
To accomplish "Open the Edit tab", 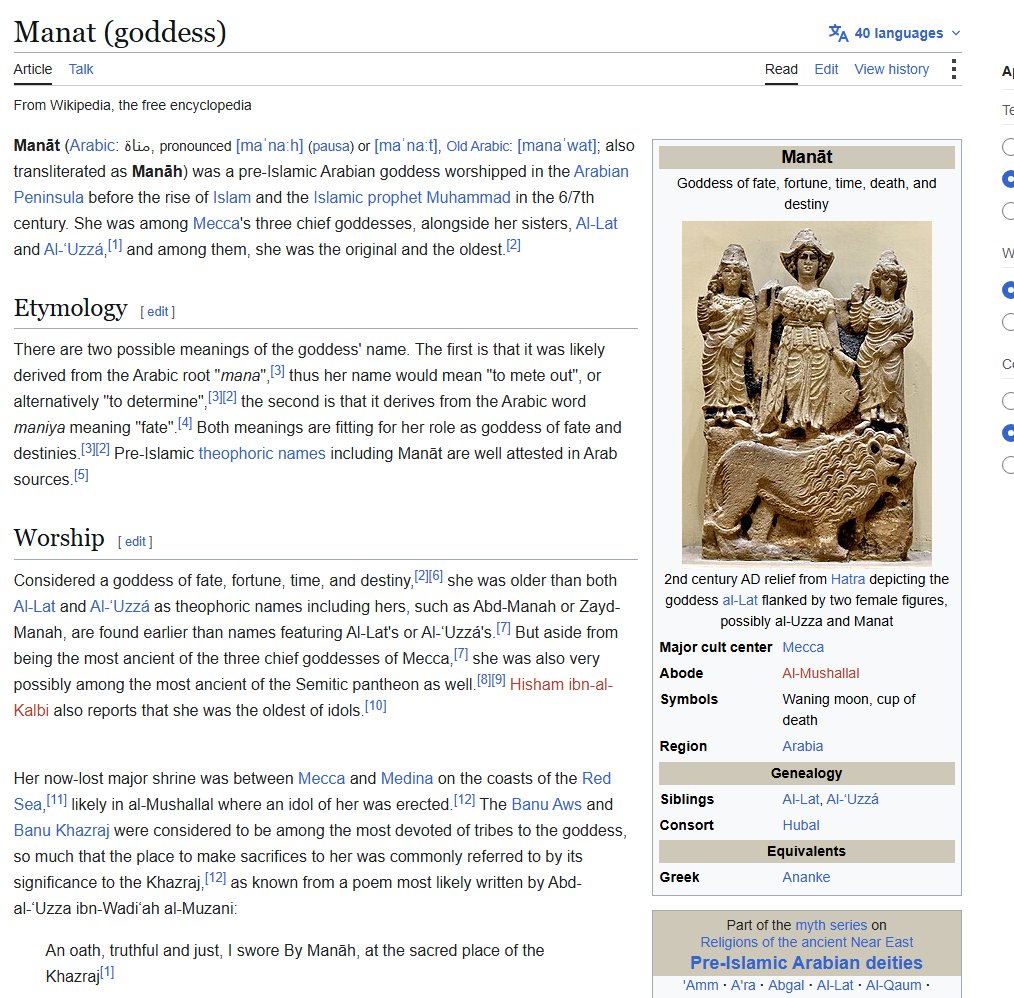I will [x=826, y=69].
